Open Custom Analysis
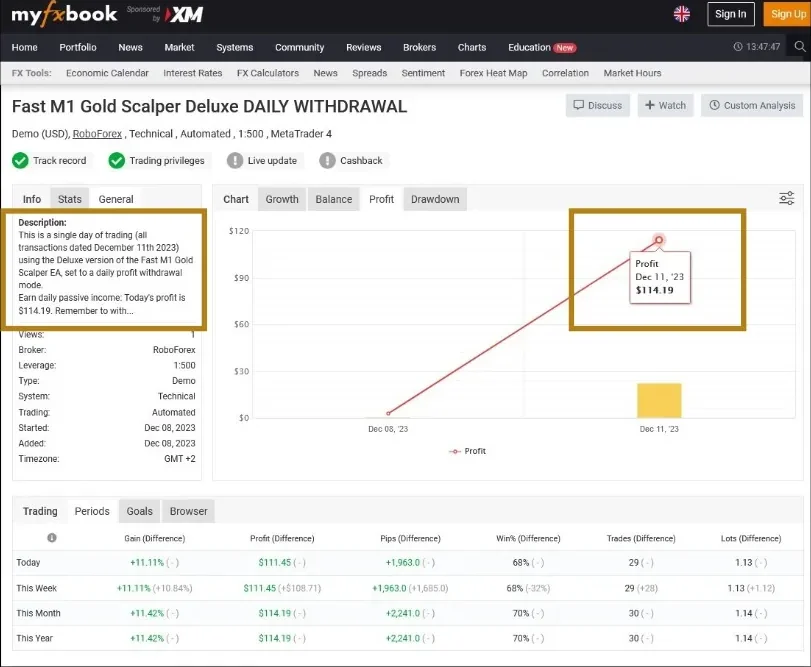The height and width of the screenshot is (667, 811). tap(752, 105)
